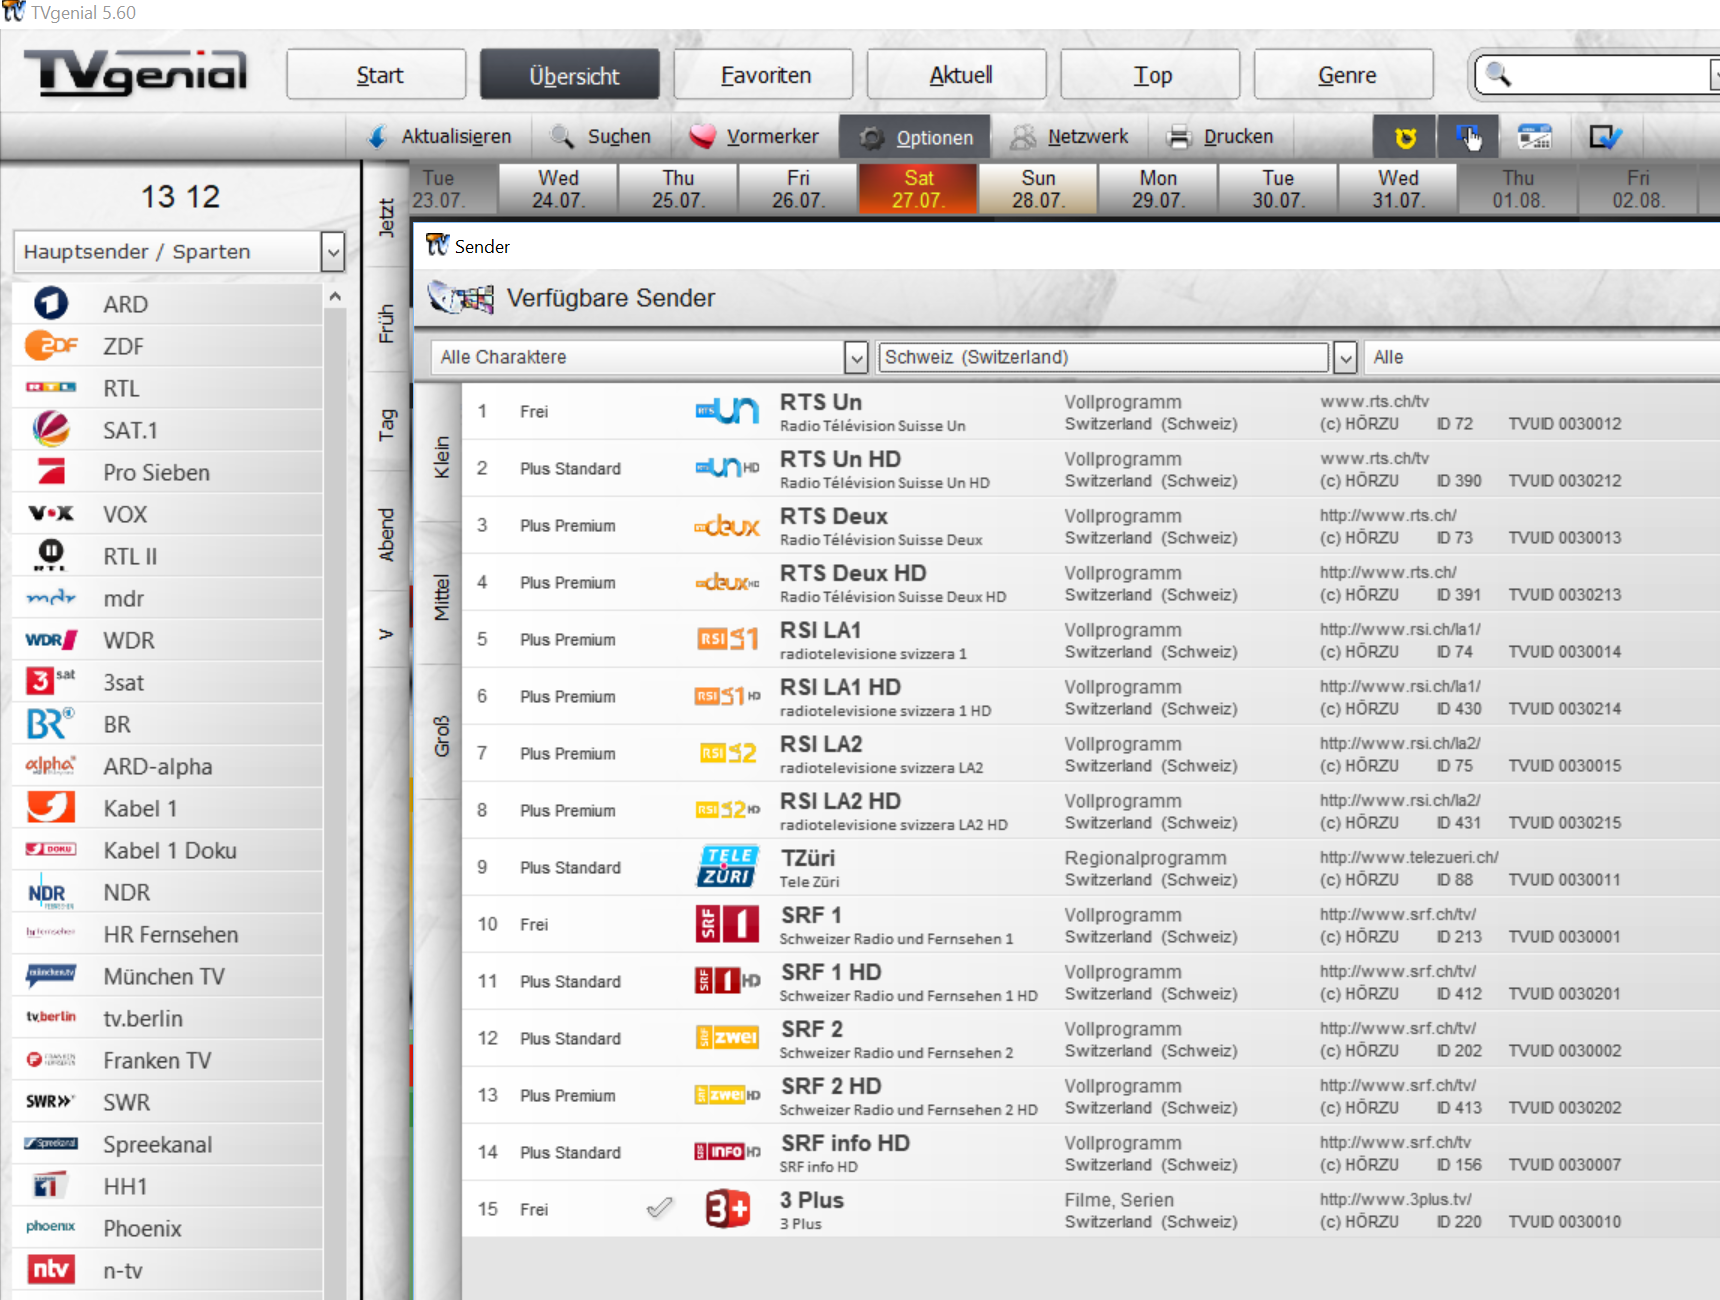Click the ZDF logo in sender list
The height and width of the screenshot is (1300, 1720).
pos(51,346)
